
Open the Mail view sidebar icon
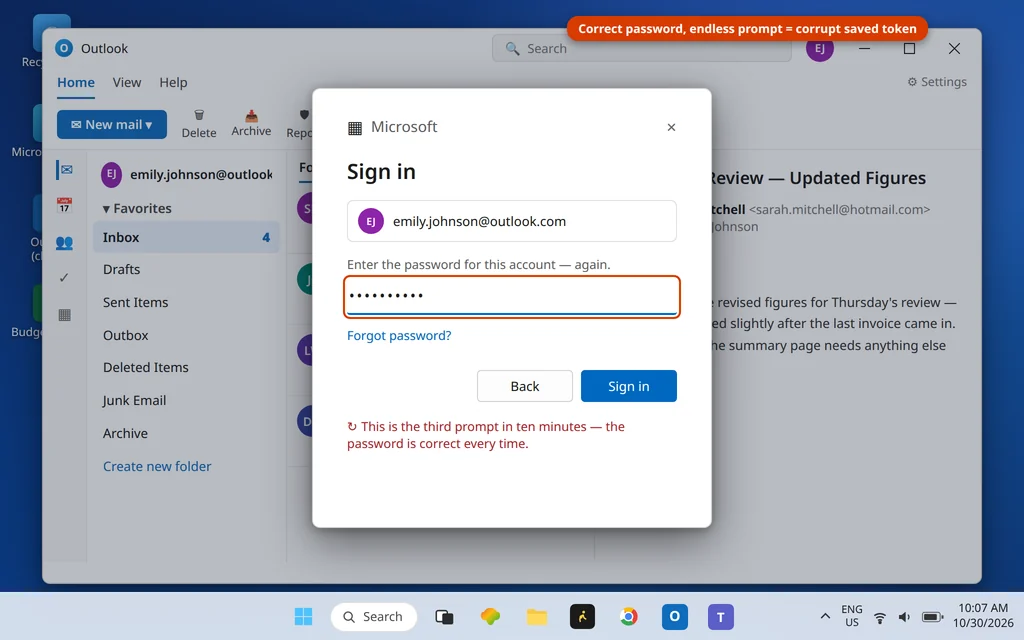click(66, 170)
